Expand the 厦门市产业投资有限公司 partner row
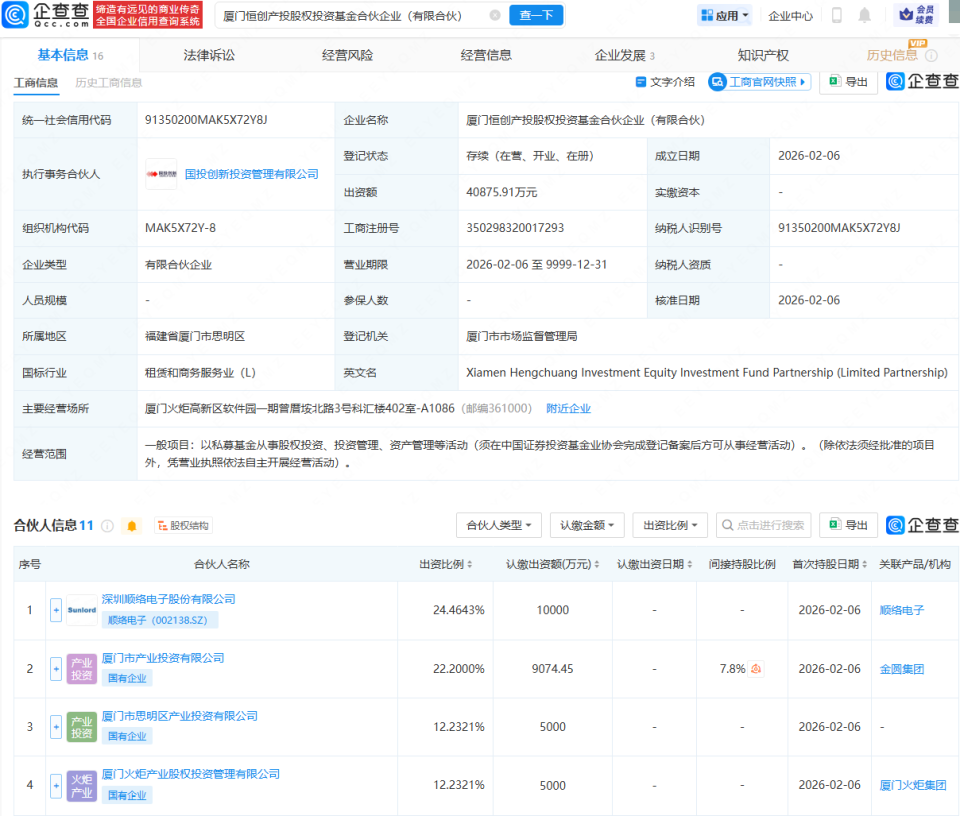Viewport: 960px width, 816px height. point(56,669)
